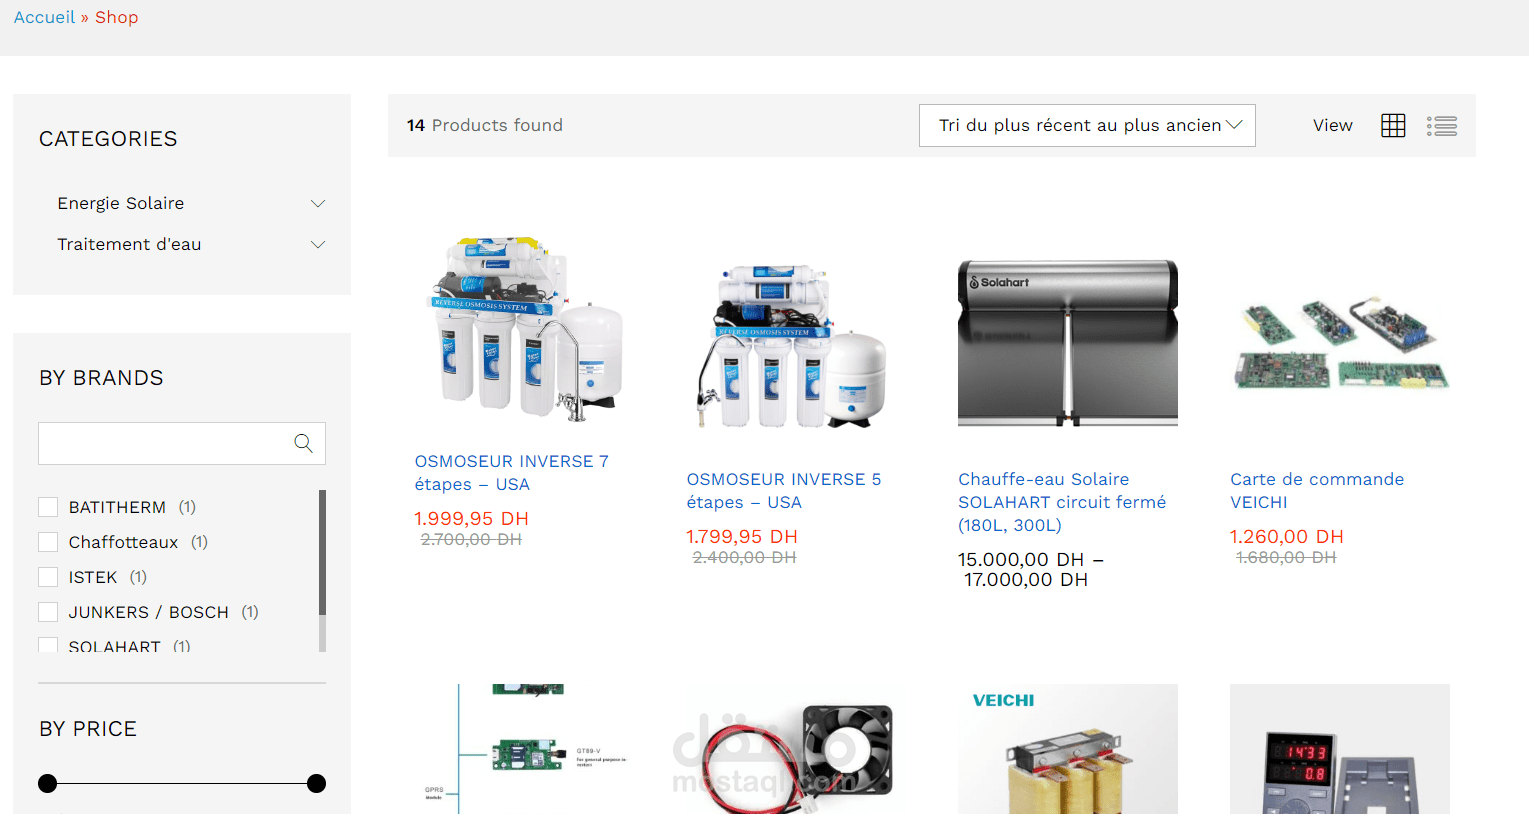Open the Traitement d'eau category
This screenshot has width=1529, height=814.
[x=129, y=244]
